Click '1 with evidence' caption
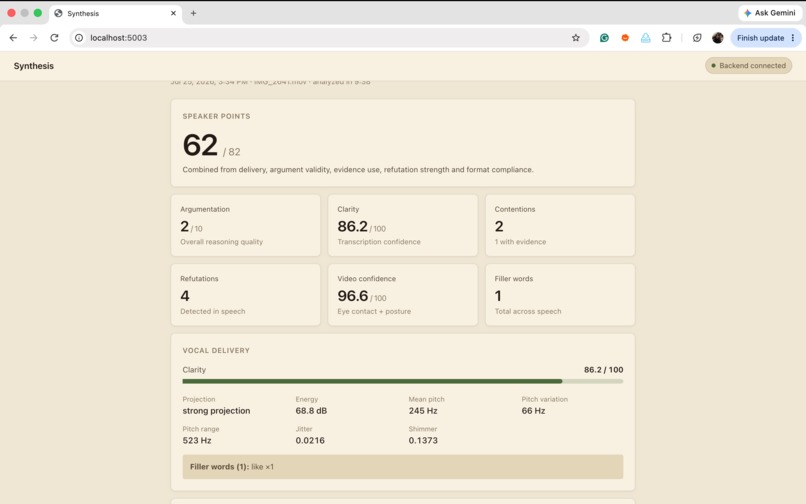 coord(520,242)
